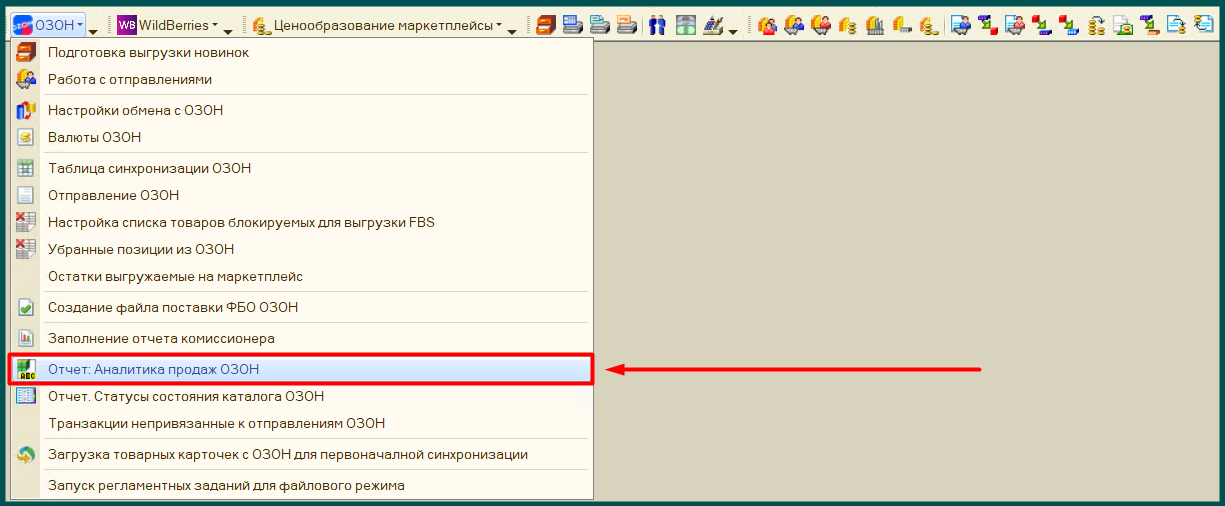Click the green banknote toolbar icon
The image size is (1225, 506).
685,25
